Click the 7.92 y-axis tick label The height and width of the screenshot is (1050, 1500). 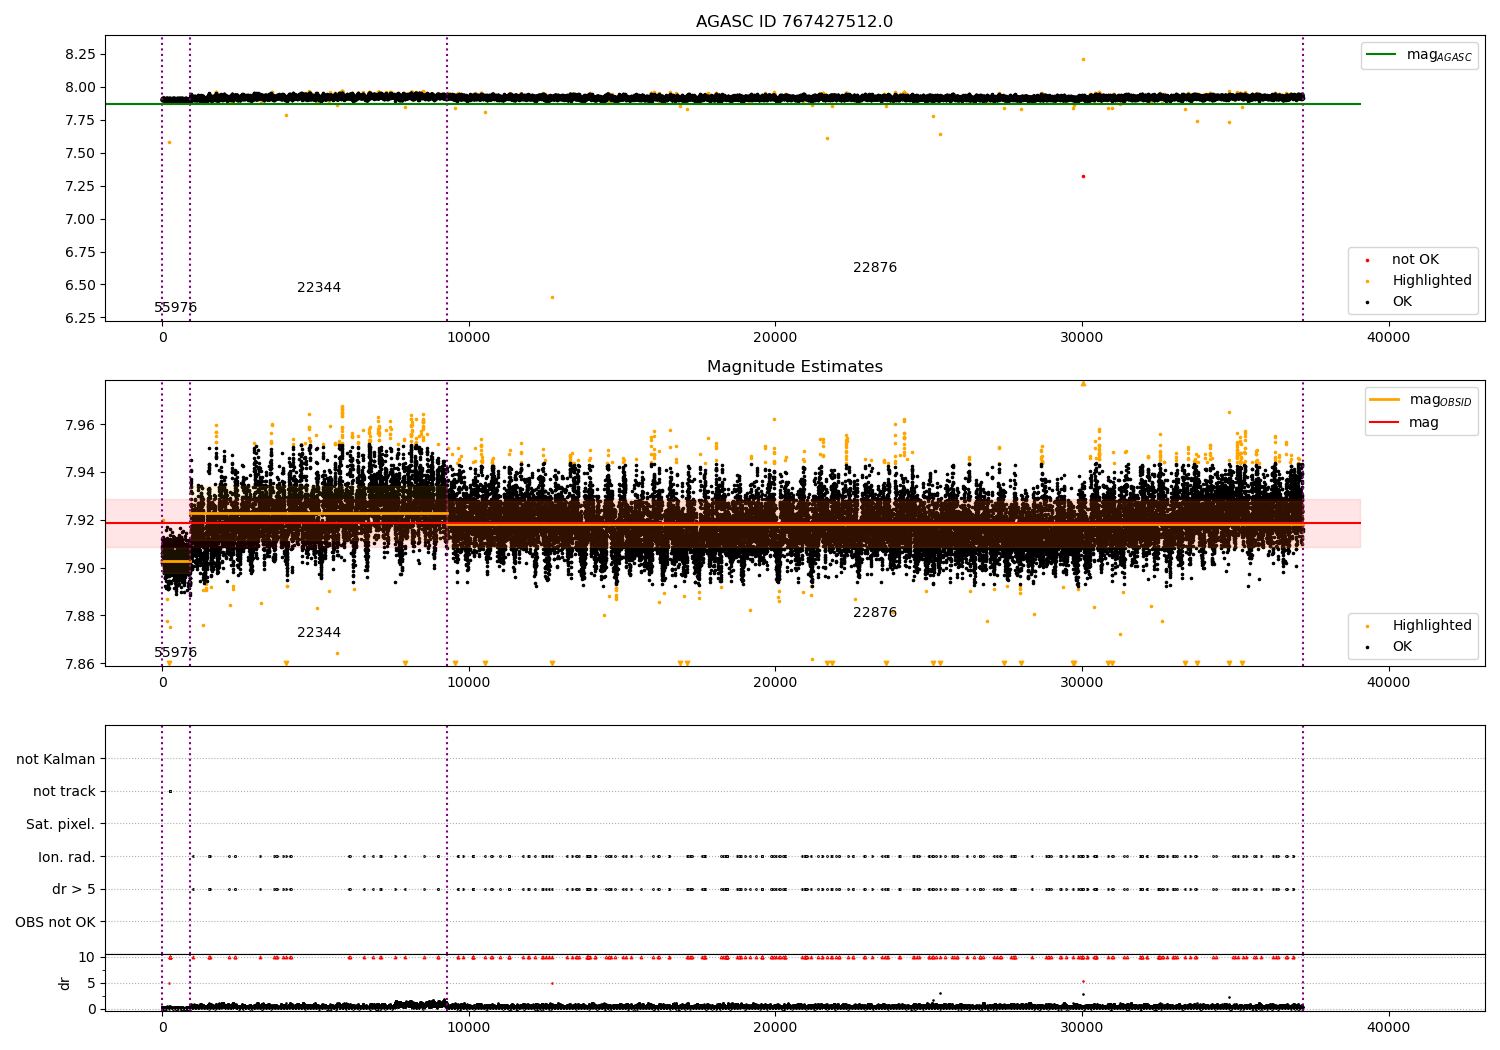tap(78, 520)
